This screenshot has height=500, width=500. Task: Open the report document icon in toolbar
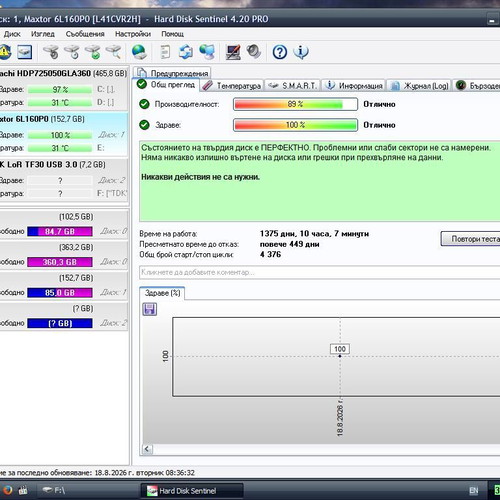tap(165, 52)
